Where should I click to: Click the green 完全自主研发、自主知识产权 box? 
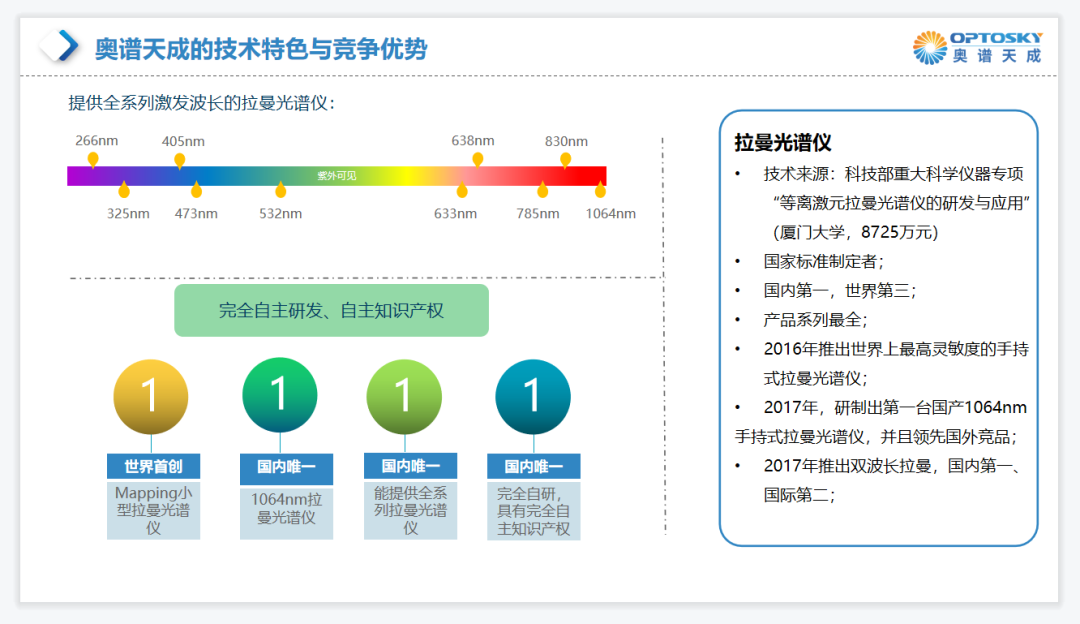(331, 311)
